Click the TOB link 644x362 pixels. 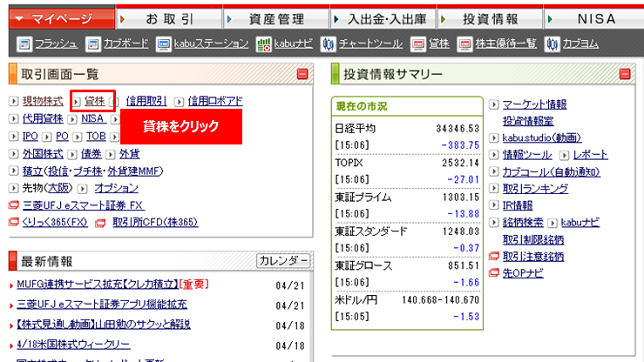pos(96,136)
